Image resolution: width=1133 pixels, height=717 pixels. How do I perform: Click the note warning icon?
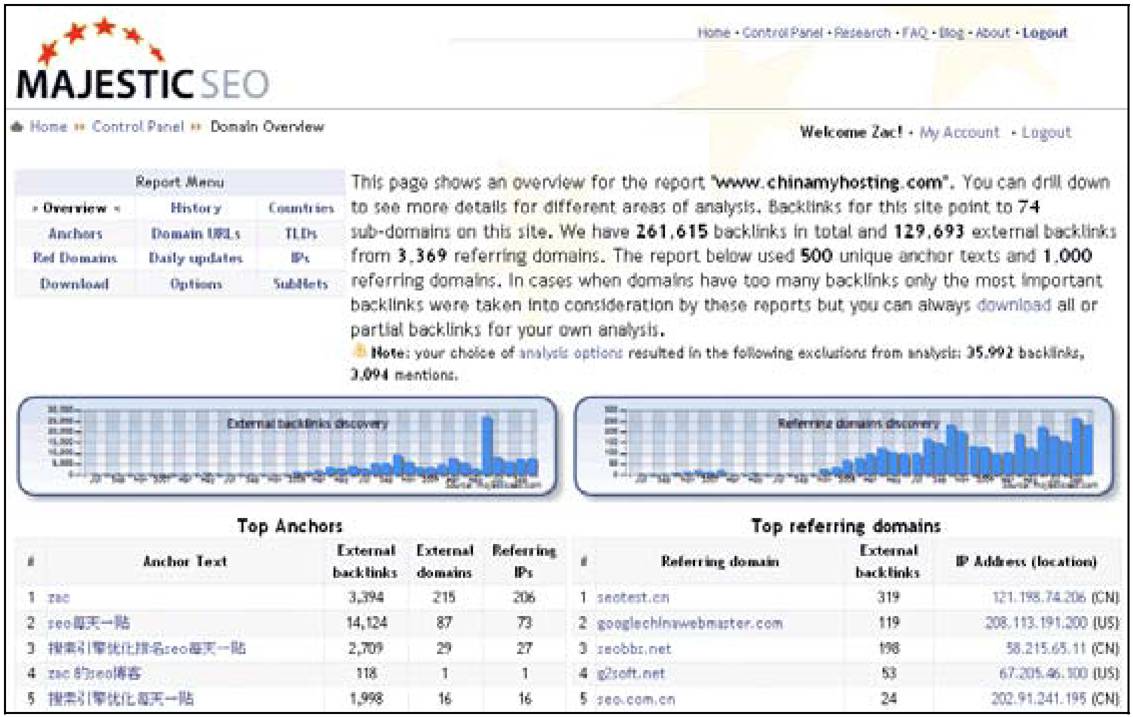[359, 352]
